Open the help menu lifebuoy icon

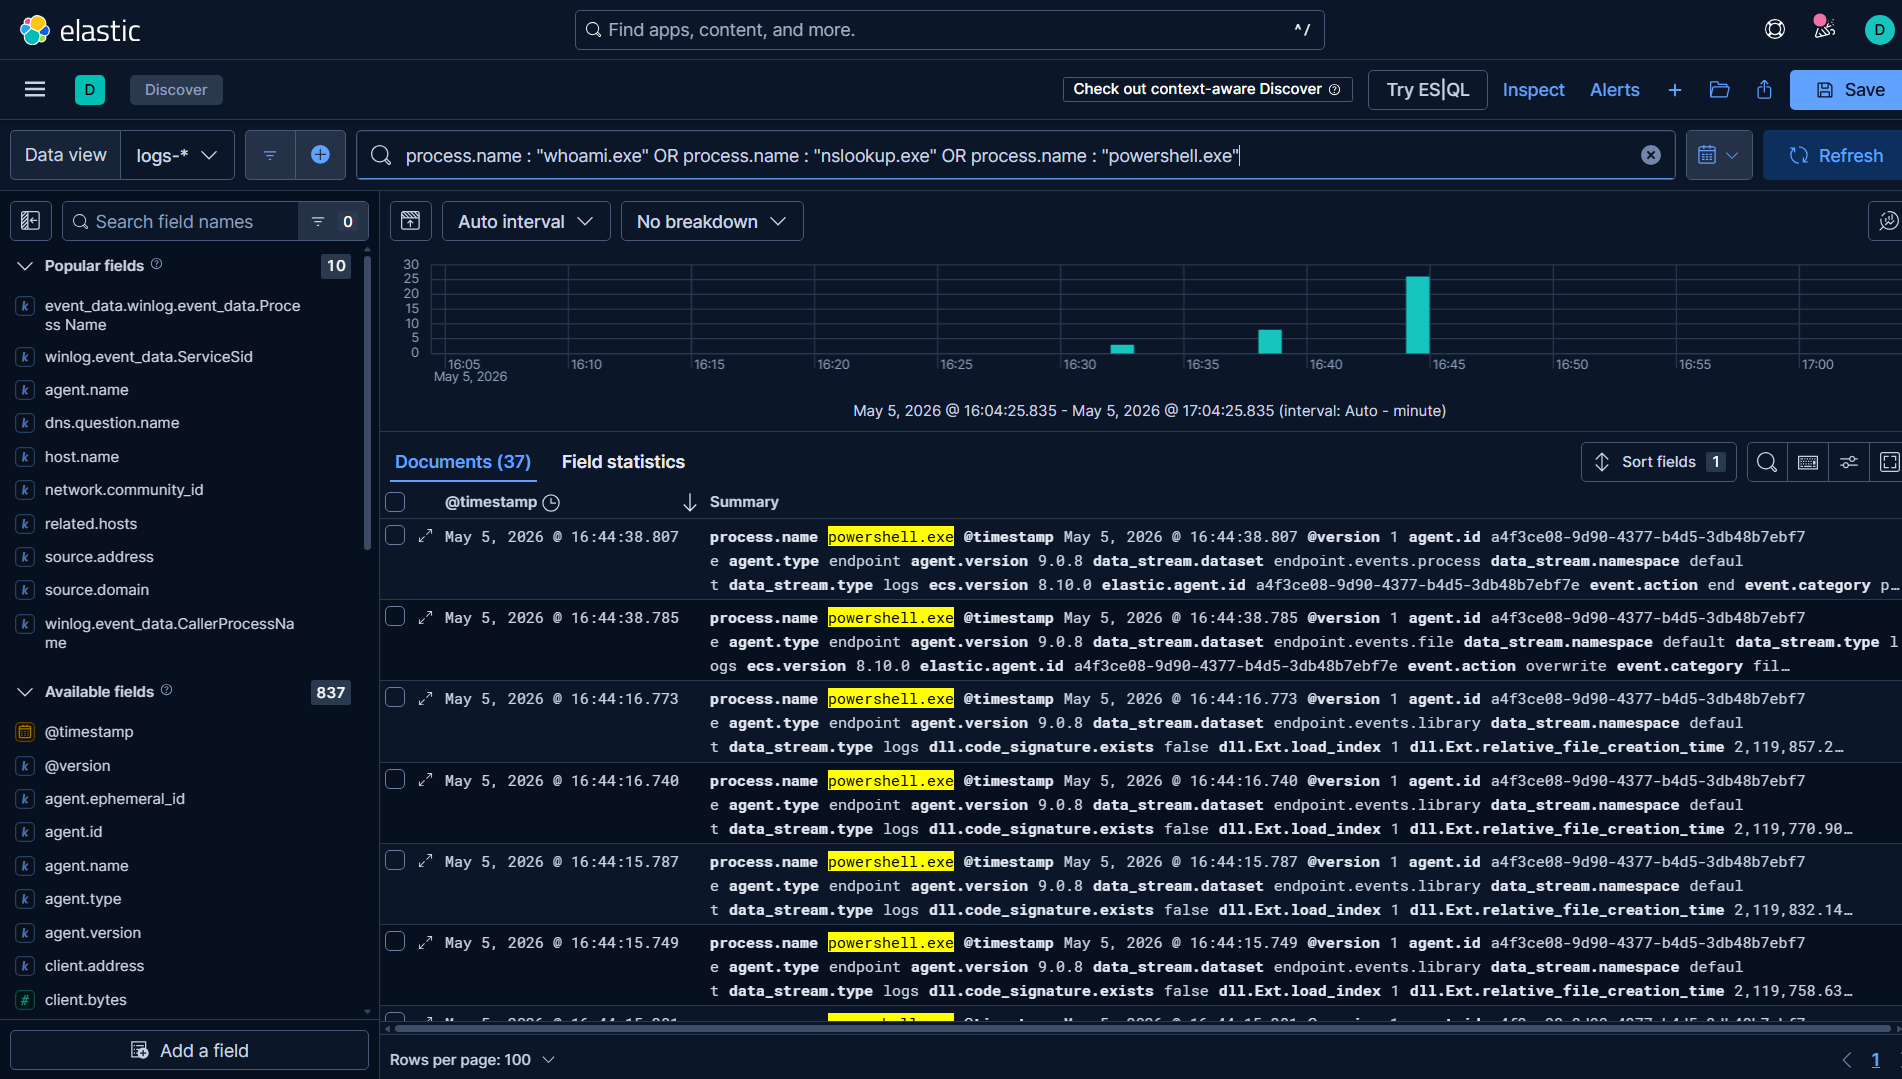click(x=1775, y=30)
